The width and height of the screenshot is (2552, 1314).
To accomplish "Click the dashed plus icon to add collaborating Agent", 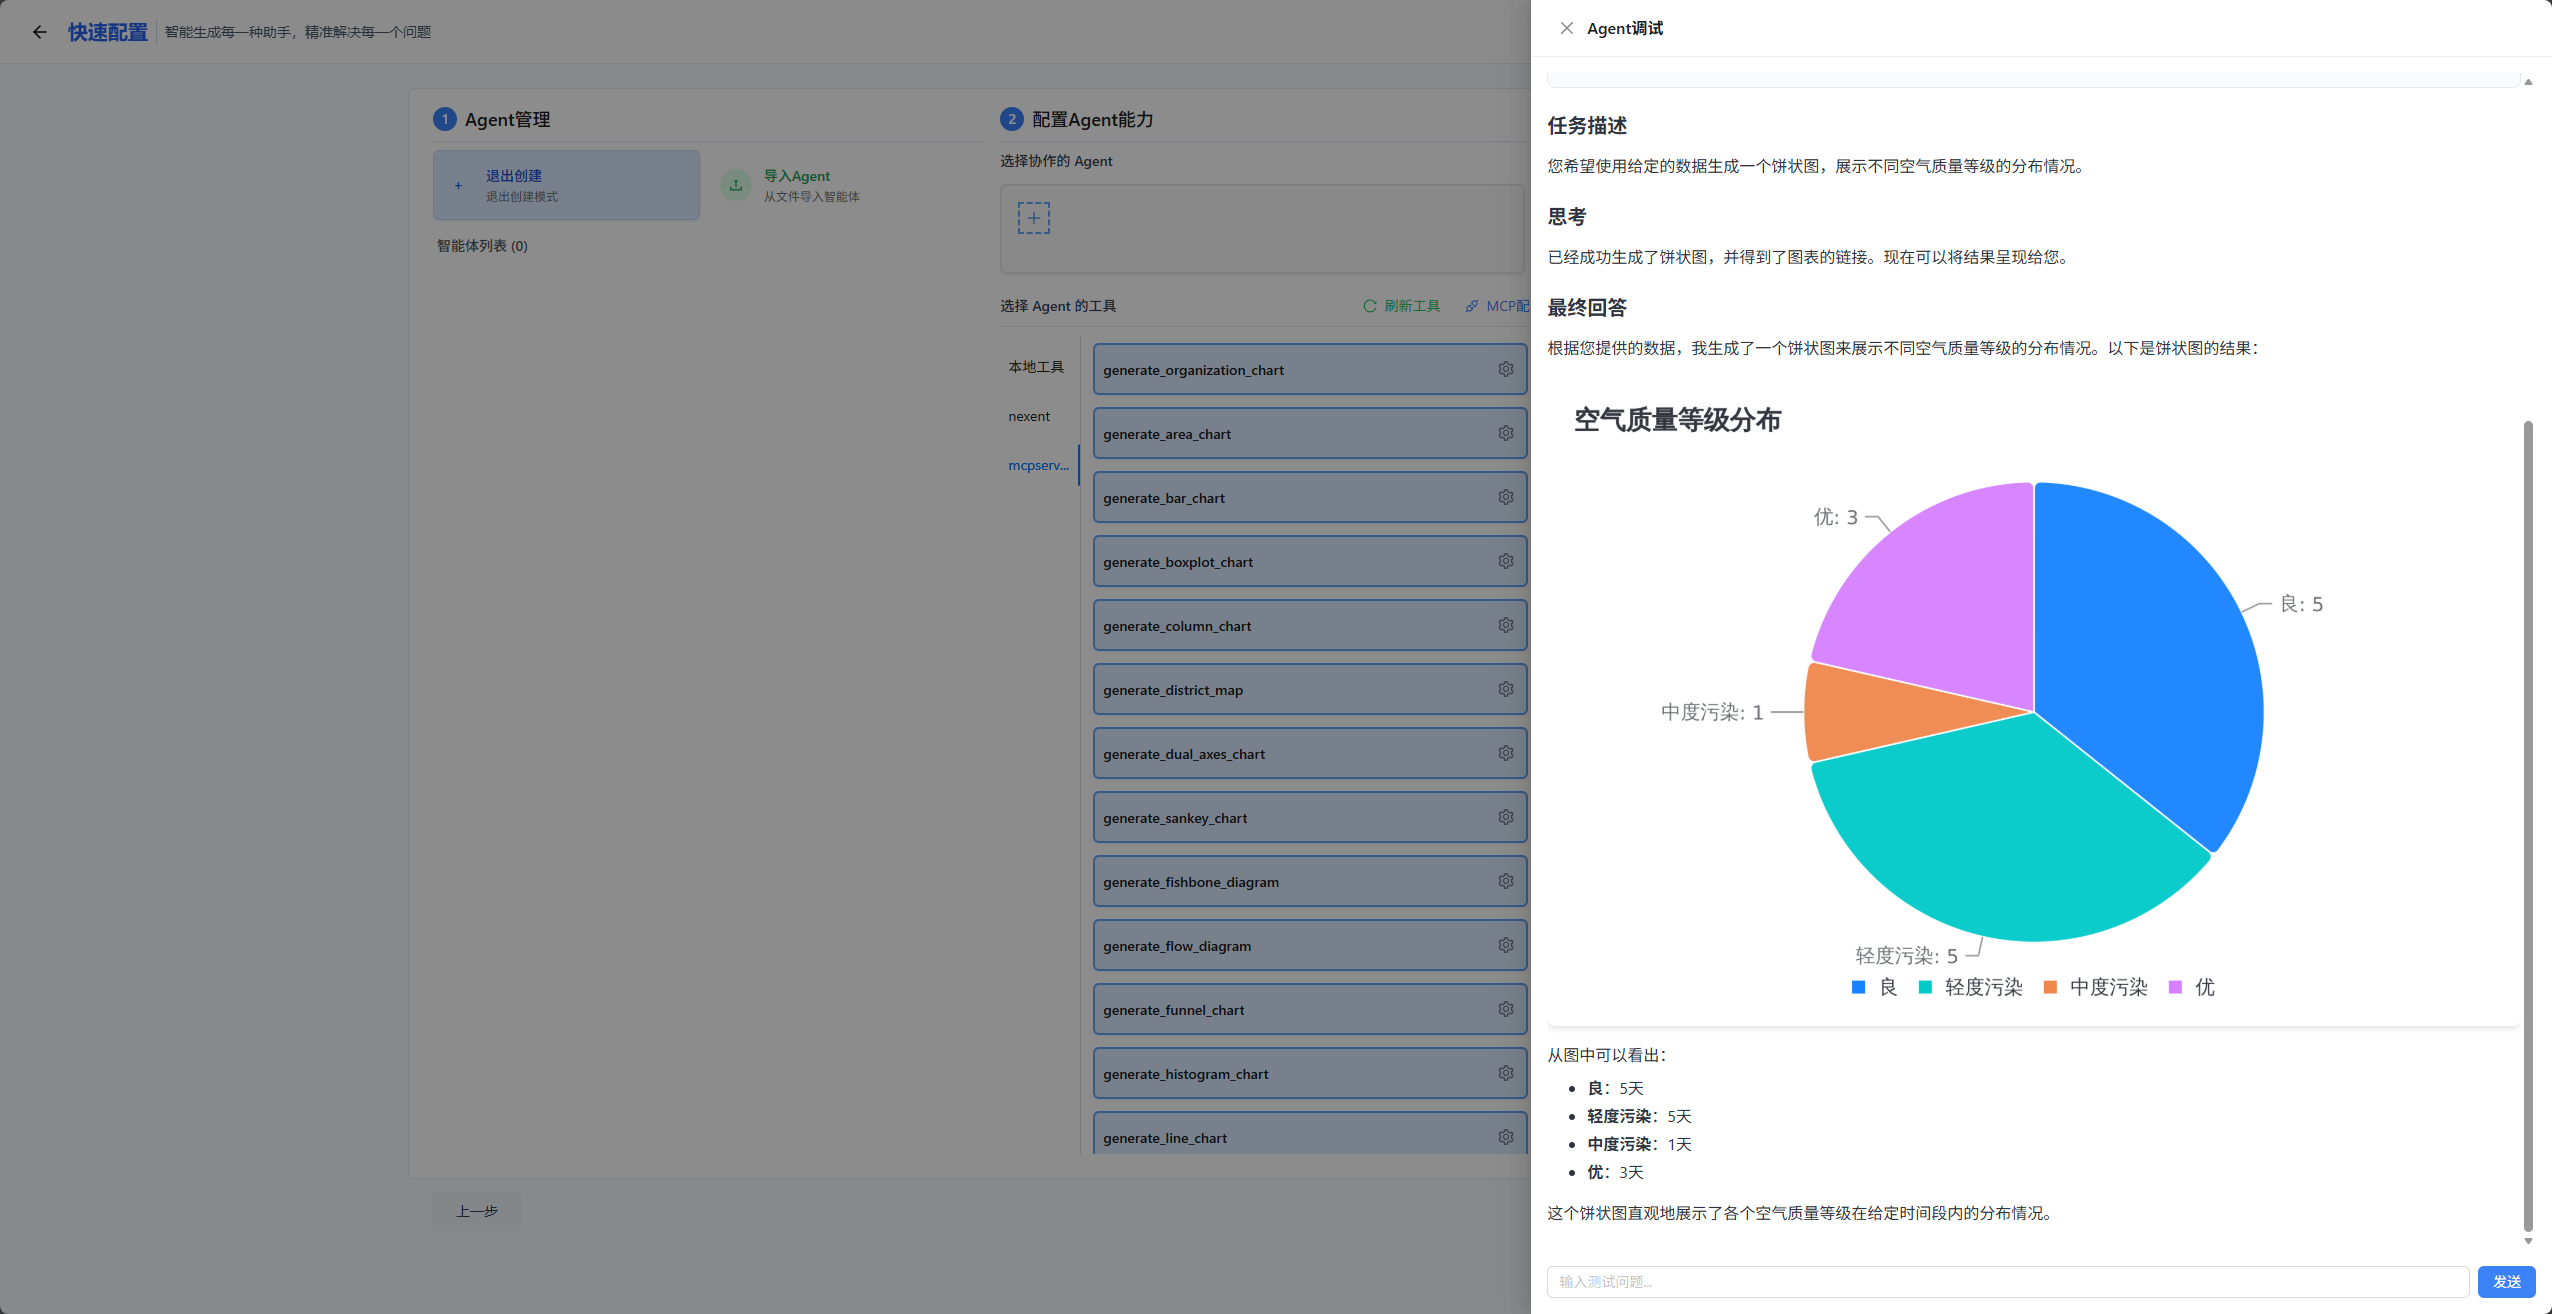I will click(x=1033, y=218).
